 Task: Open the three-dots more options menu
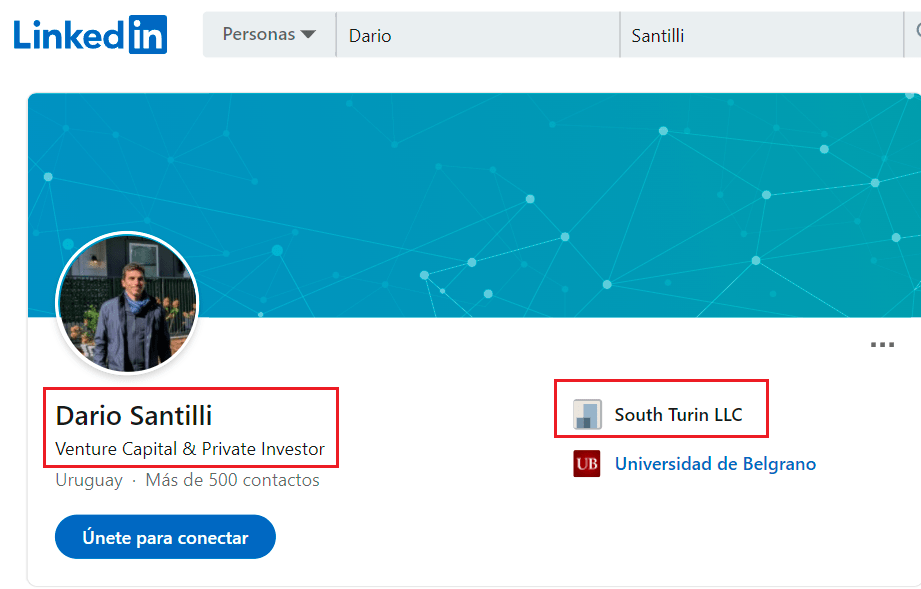point(882,345)
